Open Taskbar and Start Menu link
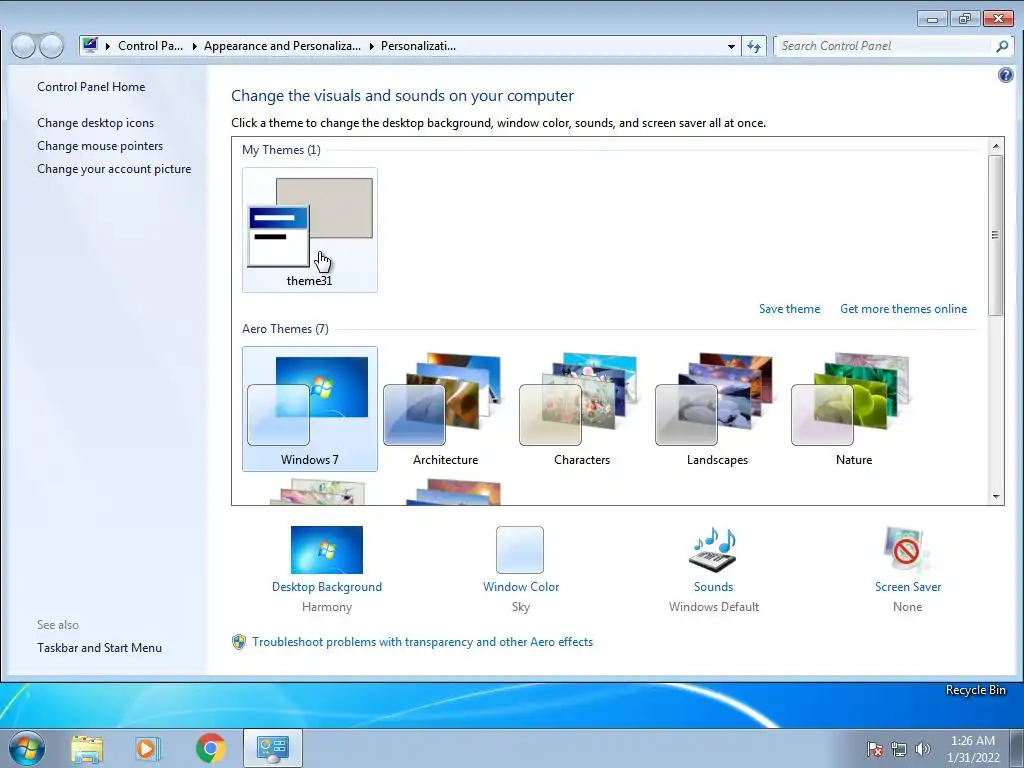 pos(99,648)
